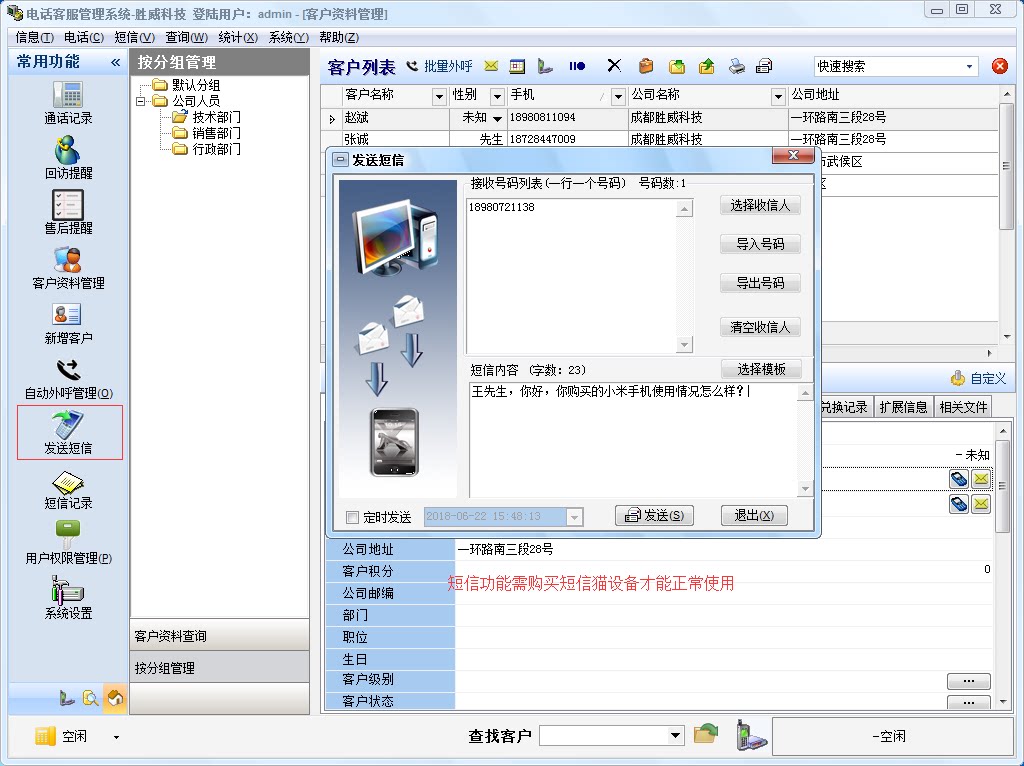Click the delete X icon in customer toolbar

click(x=614, y=66)
